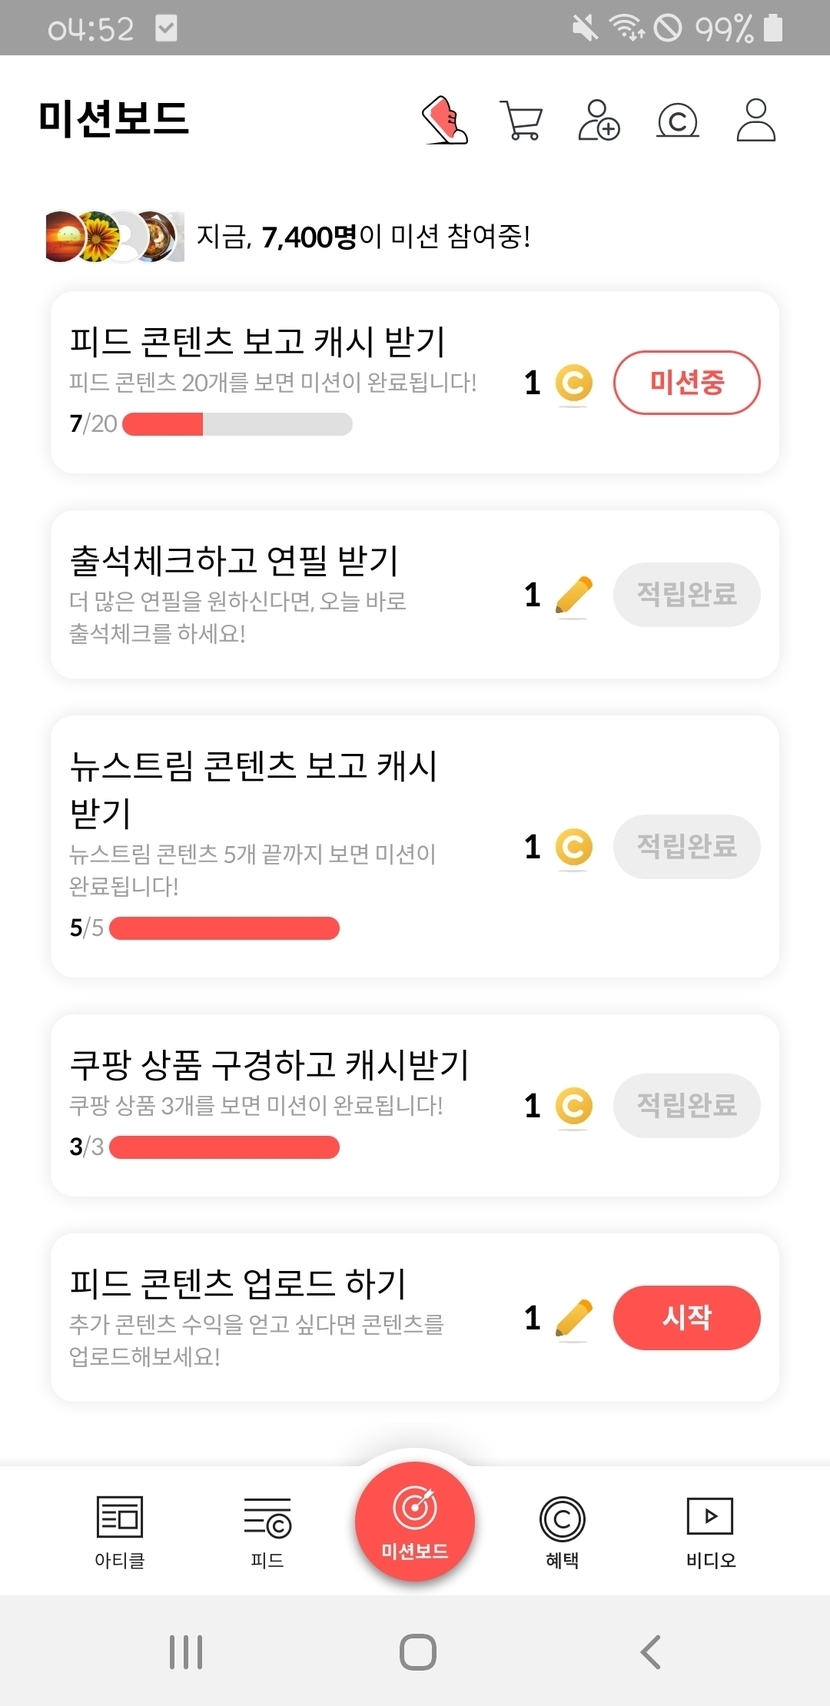Screen dimensions: 830x1706
Task: Open the 비디오 tab
Action: [710, 1530]
